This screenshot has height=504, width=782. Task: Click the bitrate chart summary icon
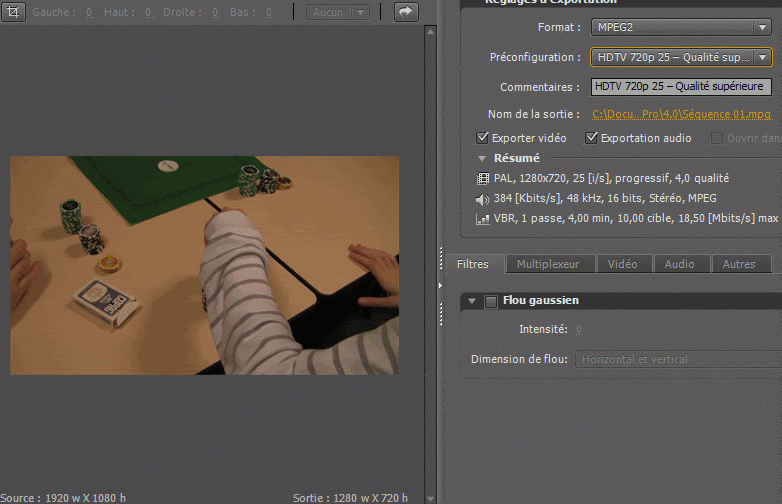[483, 219]
